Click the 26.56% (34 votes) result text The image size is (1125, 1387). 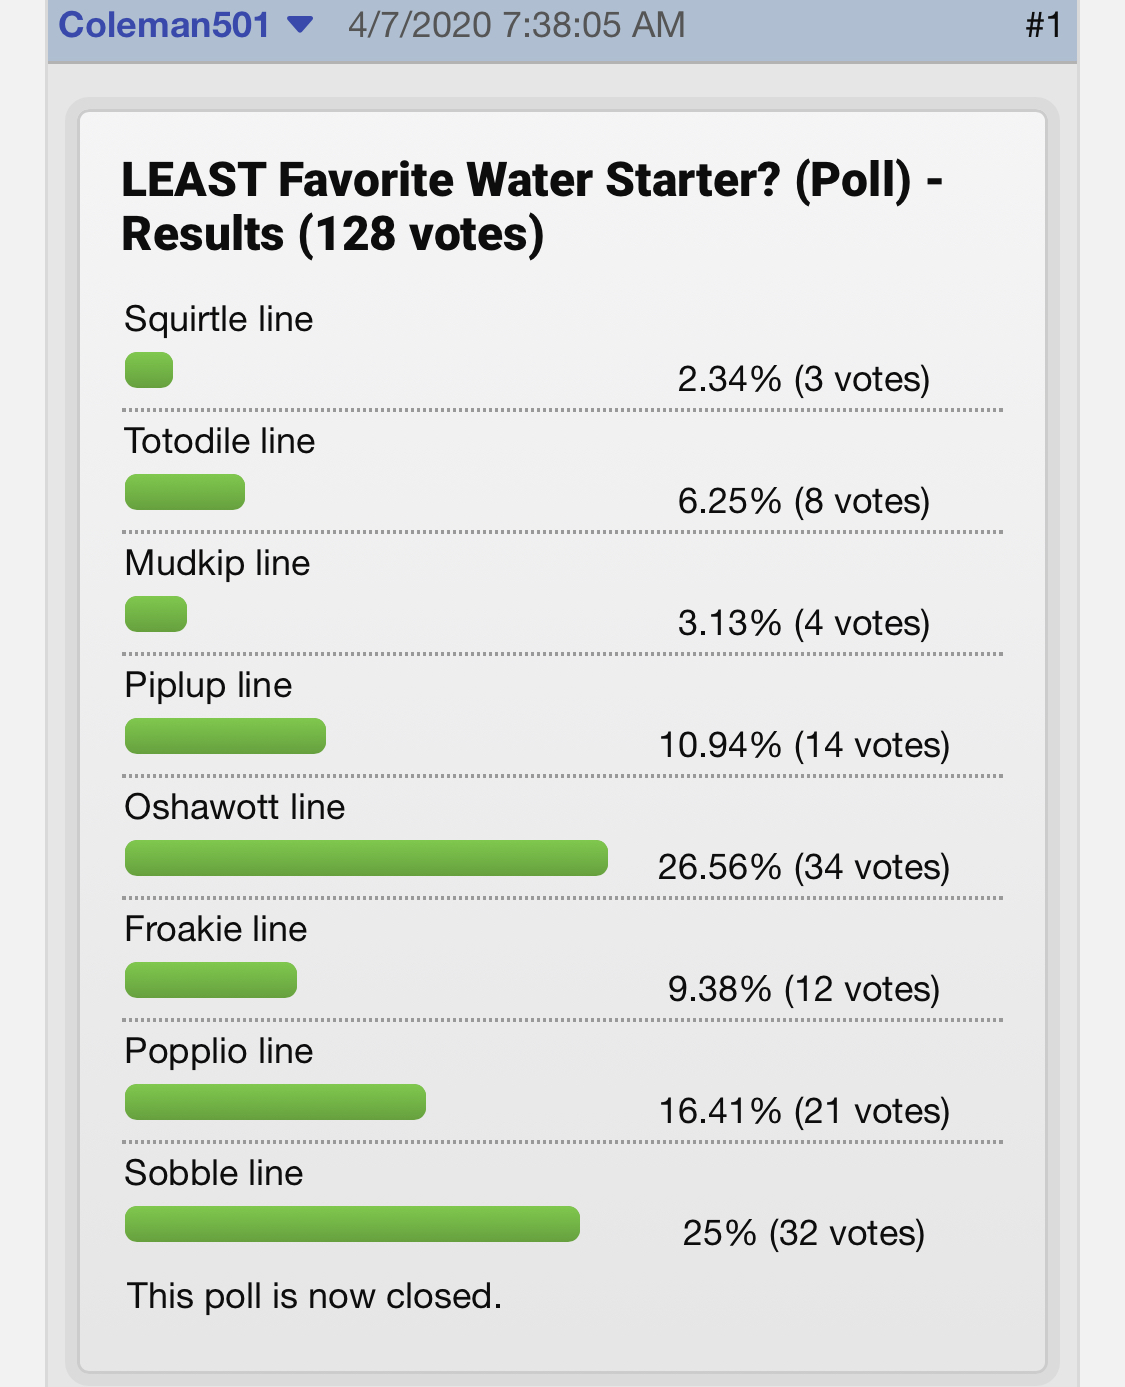pyautogui.click(x=803, y=867)
